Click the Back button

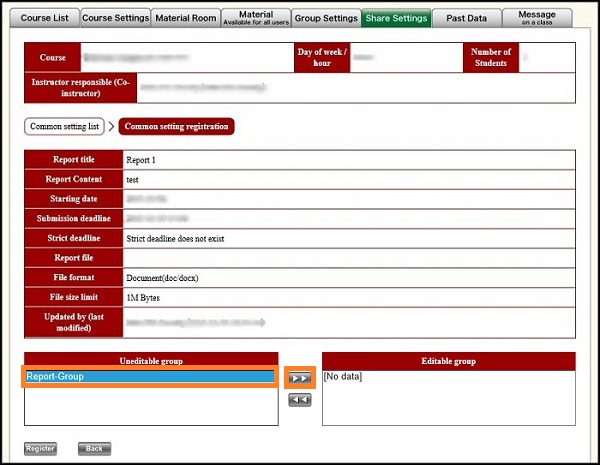click(94, 449)
